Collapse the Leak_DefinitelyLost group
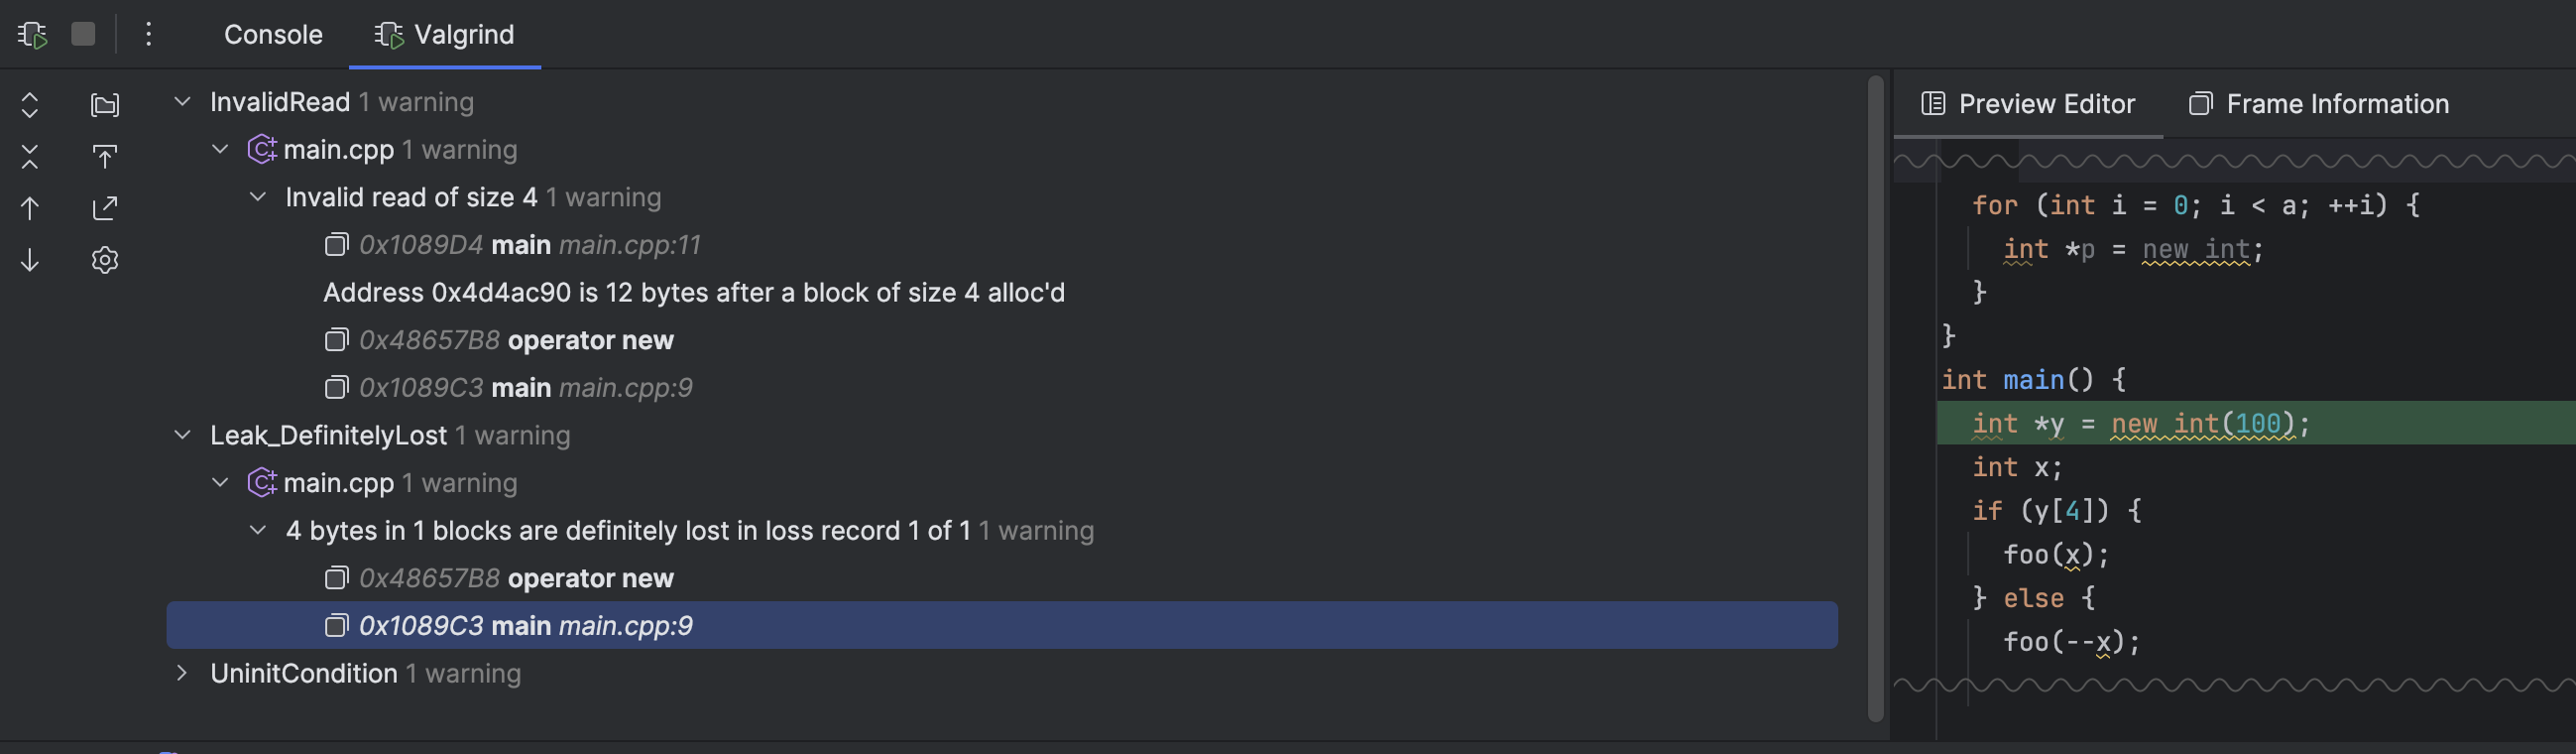This screenshot has width=2576, height=754. pyautogui.click(x=182, y=434)
